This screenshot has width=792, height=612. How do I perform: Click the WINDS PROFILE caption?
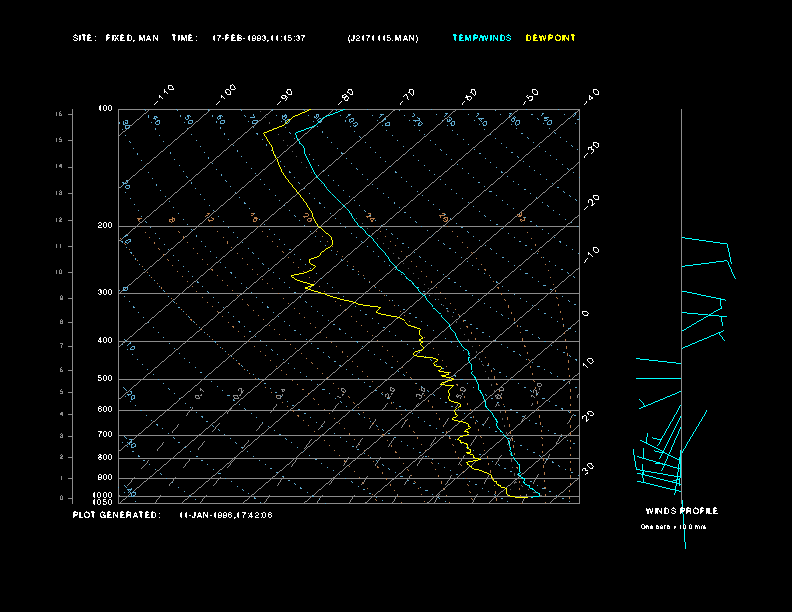pos(680,511)
